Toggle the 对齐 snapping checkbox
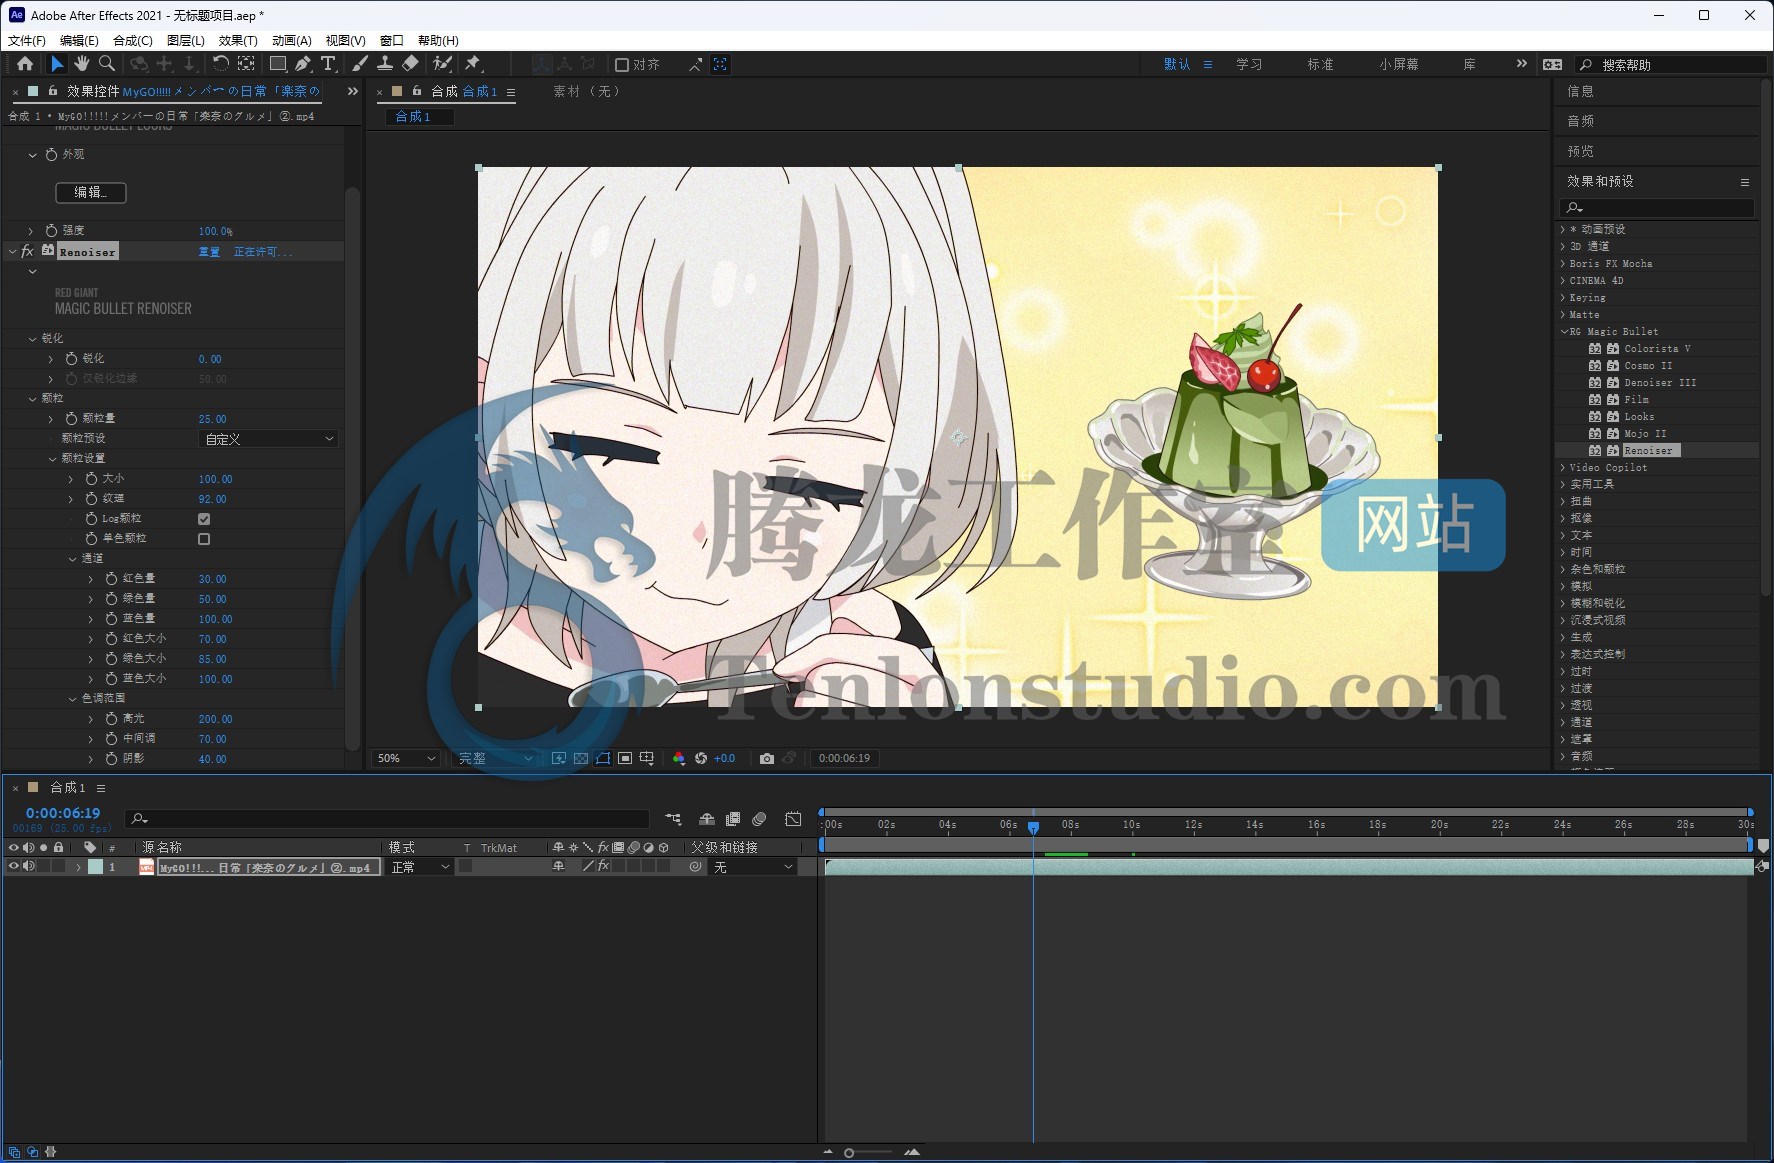Viewport: 1774px width, 1163px height. [x=622, y=65]
